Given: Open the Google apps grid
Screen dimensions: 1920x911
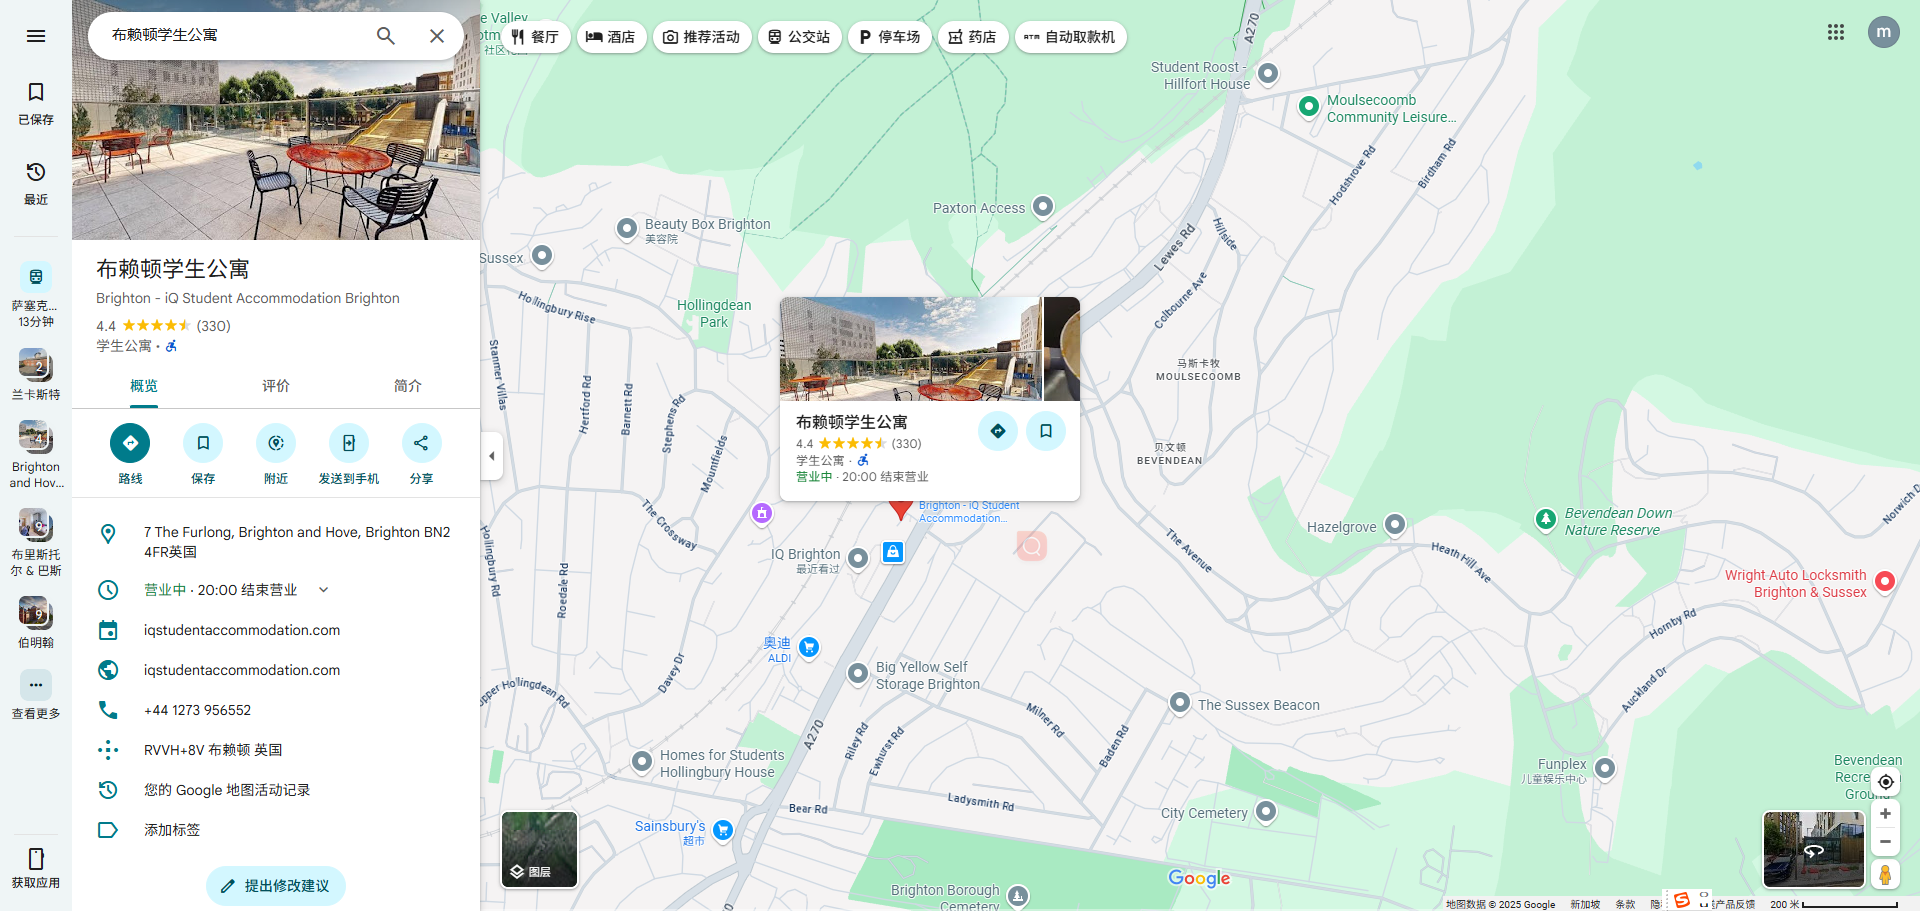Looking at the screenshot, I should point(1835,32).
